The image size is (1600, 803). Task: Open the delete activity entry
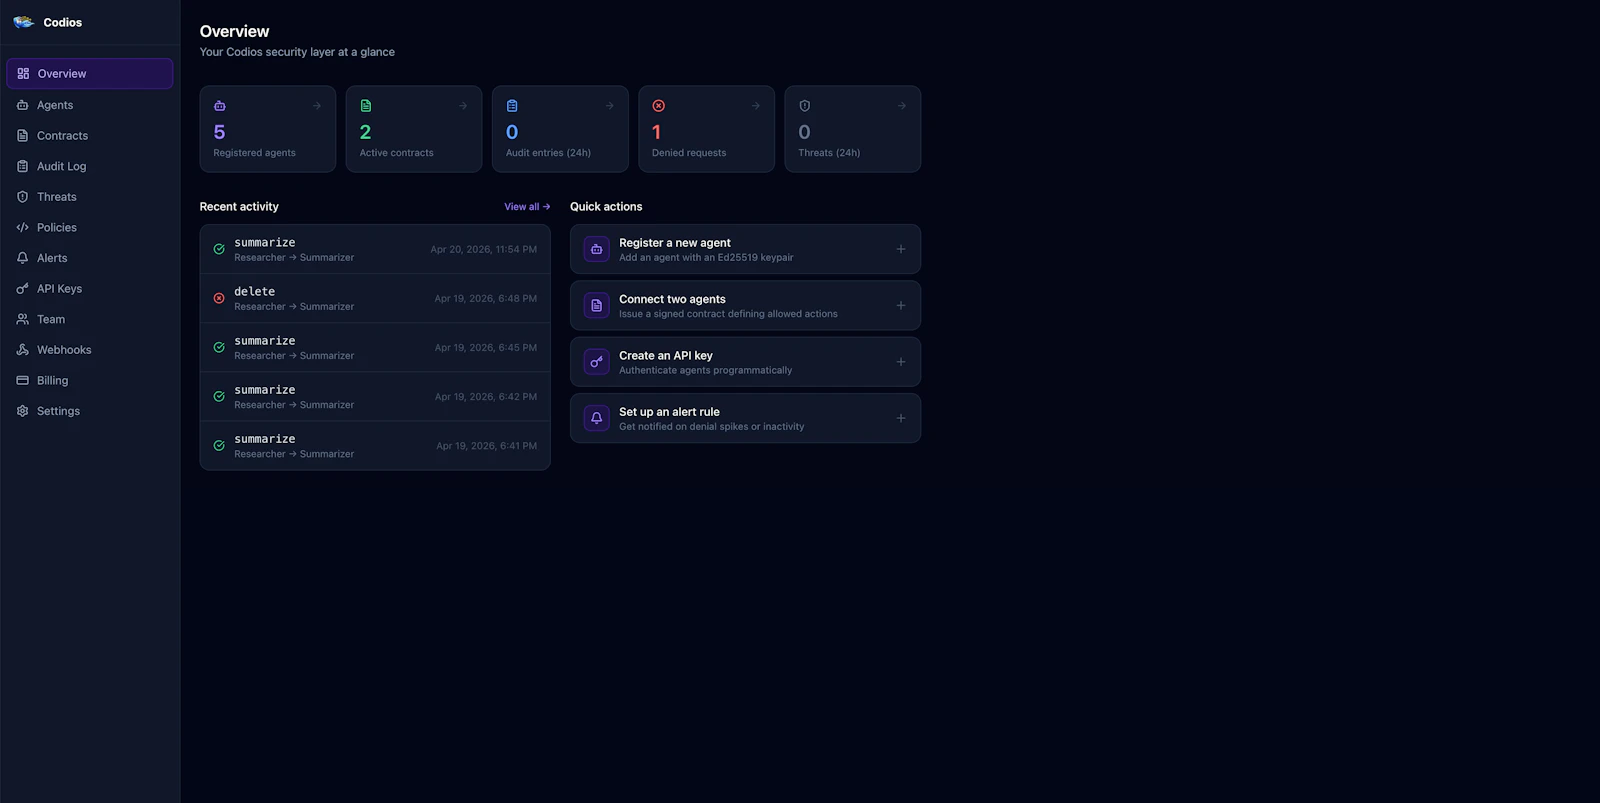[375, 298]
